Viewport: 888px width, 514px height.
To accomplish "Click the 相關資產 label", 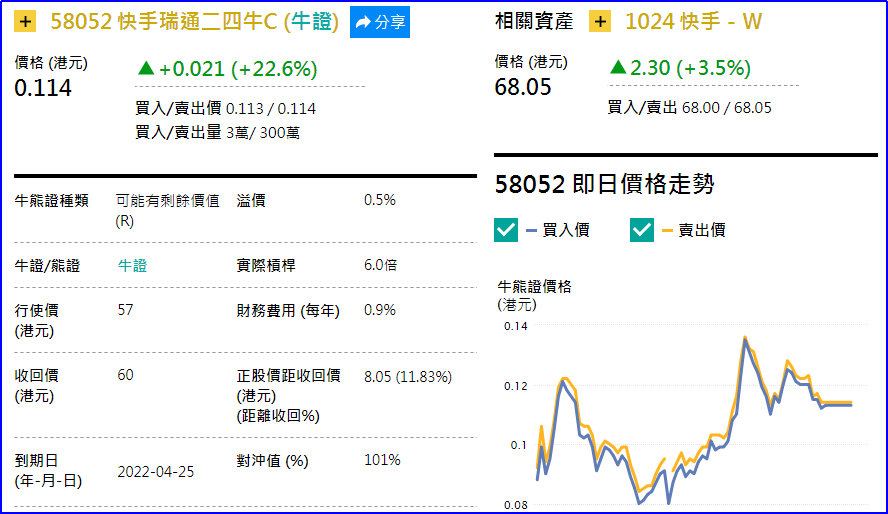I will point(533,22).
